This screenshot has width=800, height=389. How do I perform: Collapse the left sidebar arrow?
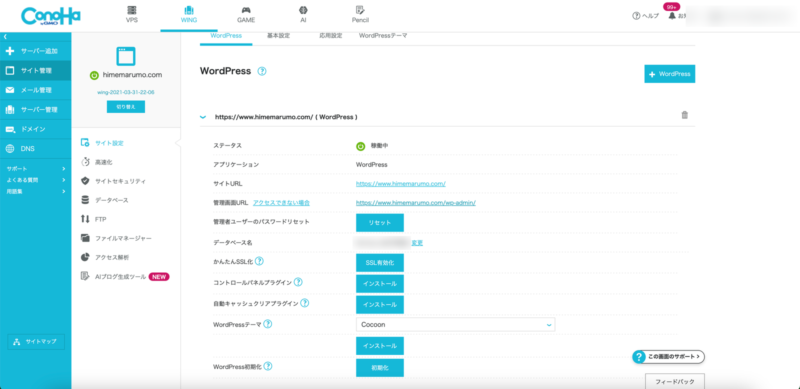point(5,37)
